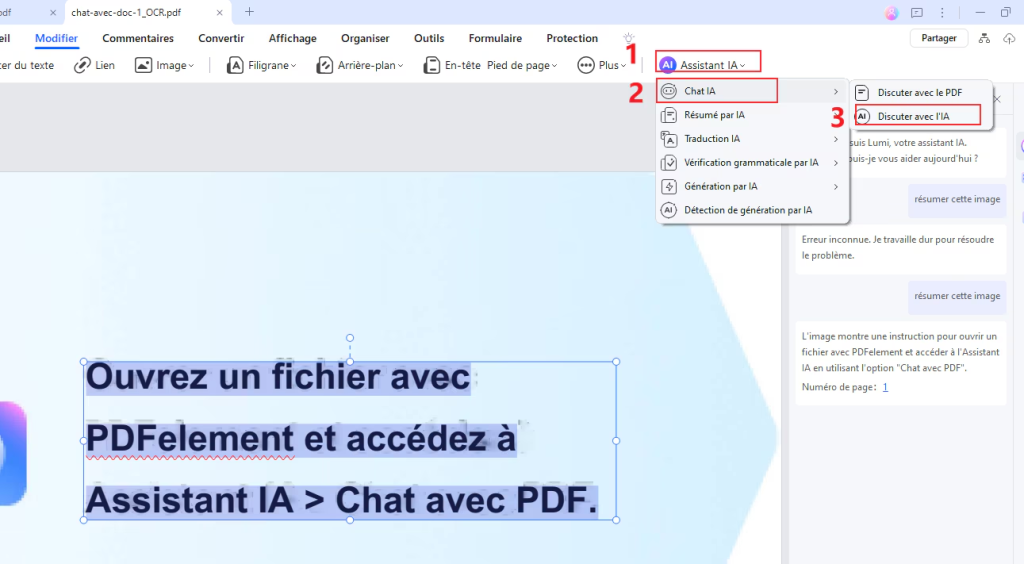Click the Plus more-options icon
1024x564 pixels.
click(x=586, y=65)
